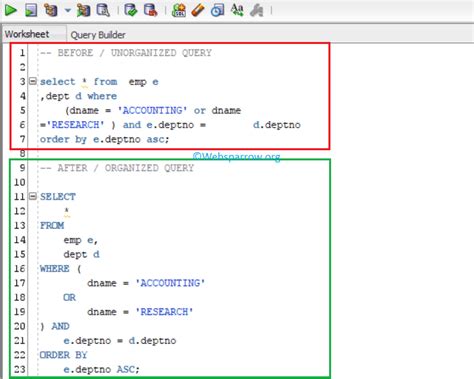Click 'order by e.deptno asc;' on line 7
This screenshot has width=474, height=379.
tap(105, 139)
